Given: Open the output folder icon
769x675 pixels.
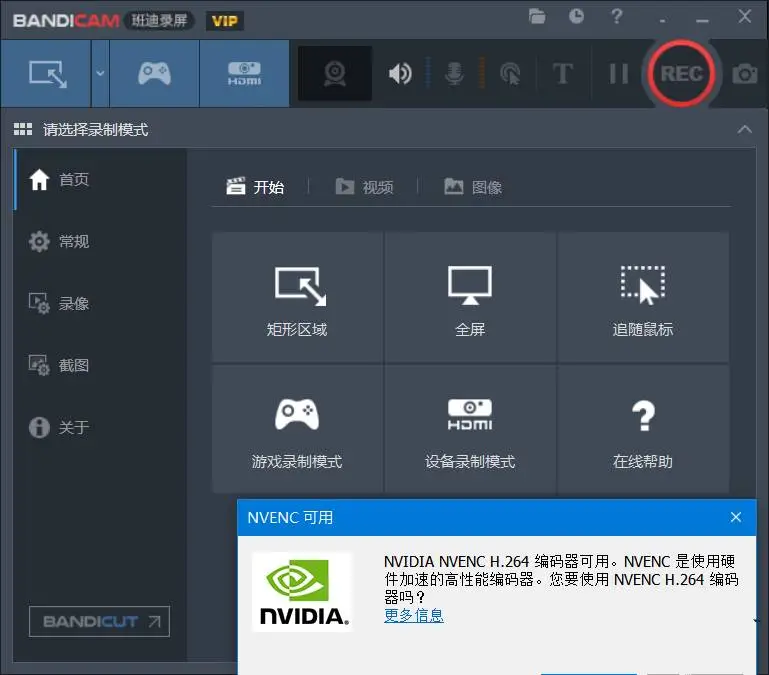Looking at the screenshot, I should [x=538, y=16].
